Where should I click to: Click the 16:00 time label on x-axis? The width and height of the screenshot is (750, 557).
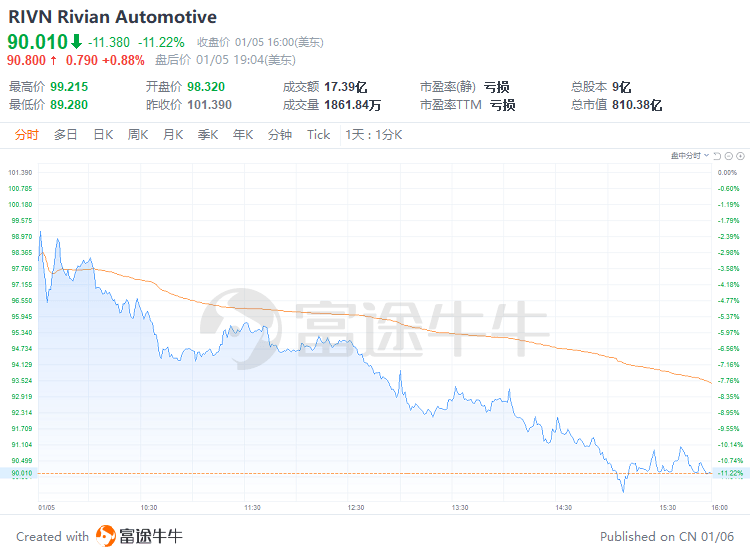(719, 507)
